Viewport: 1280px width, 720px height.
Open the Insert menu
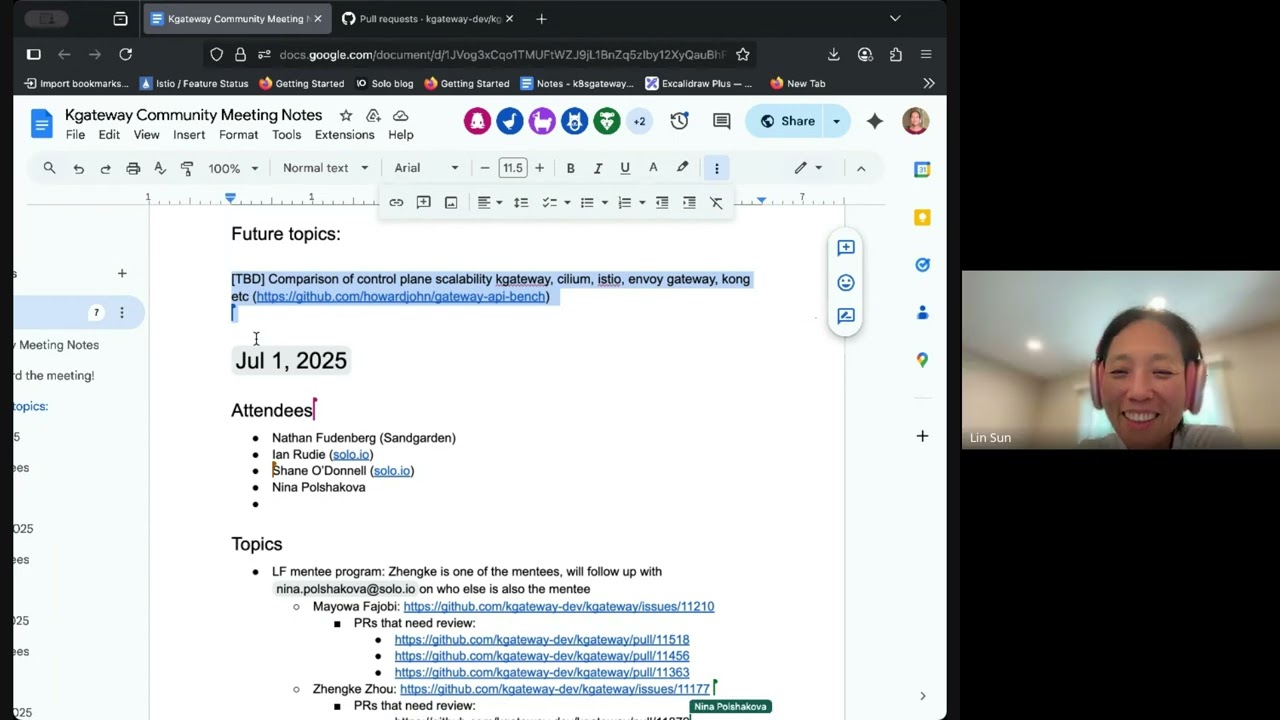(x=189, y=135)
